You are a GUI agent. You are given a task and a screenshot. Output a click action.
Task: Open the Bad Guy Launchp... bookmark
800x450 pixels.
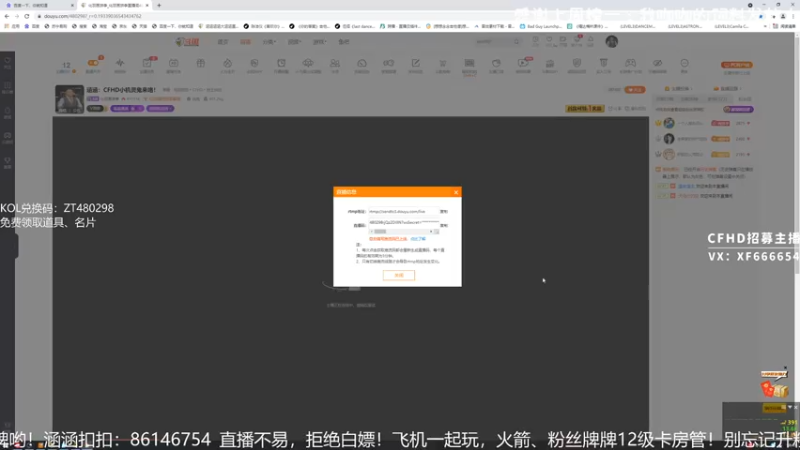pos(541,26)
